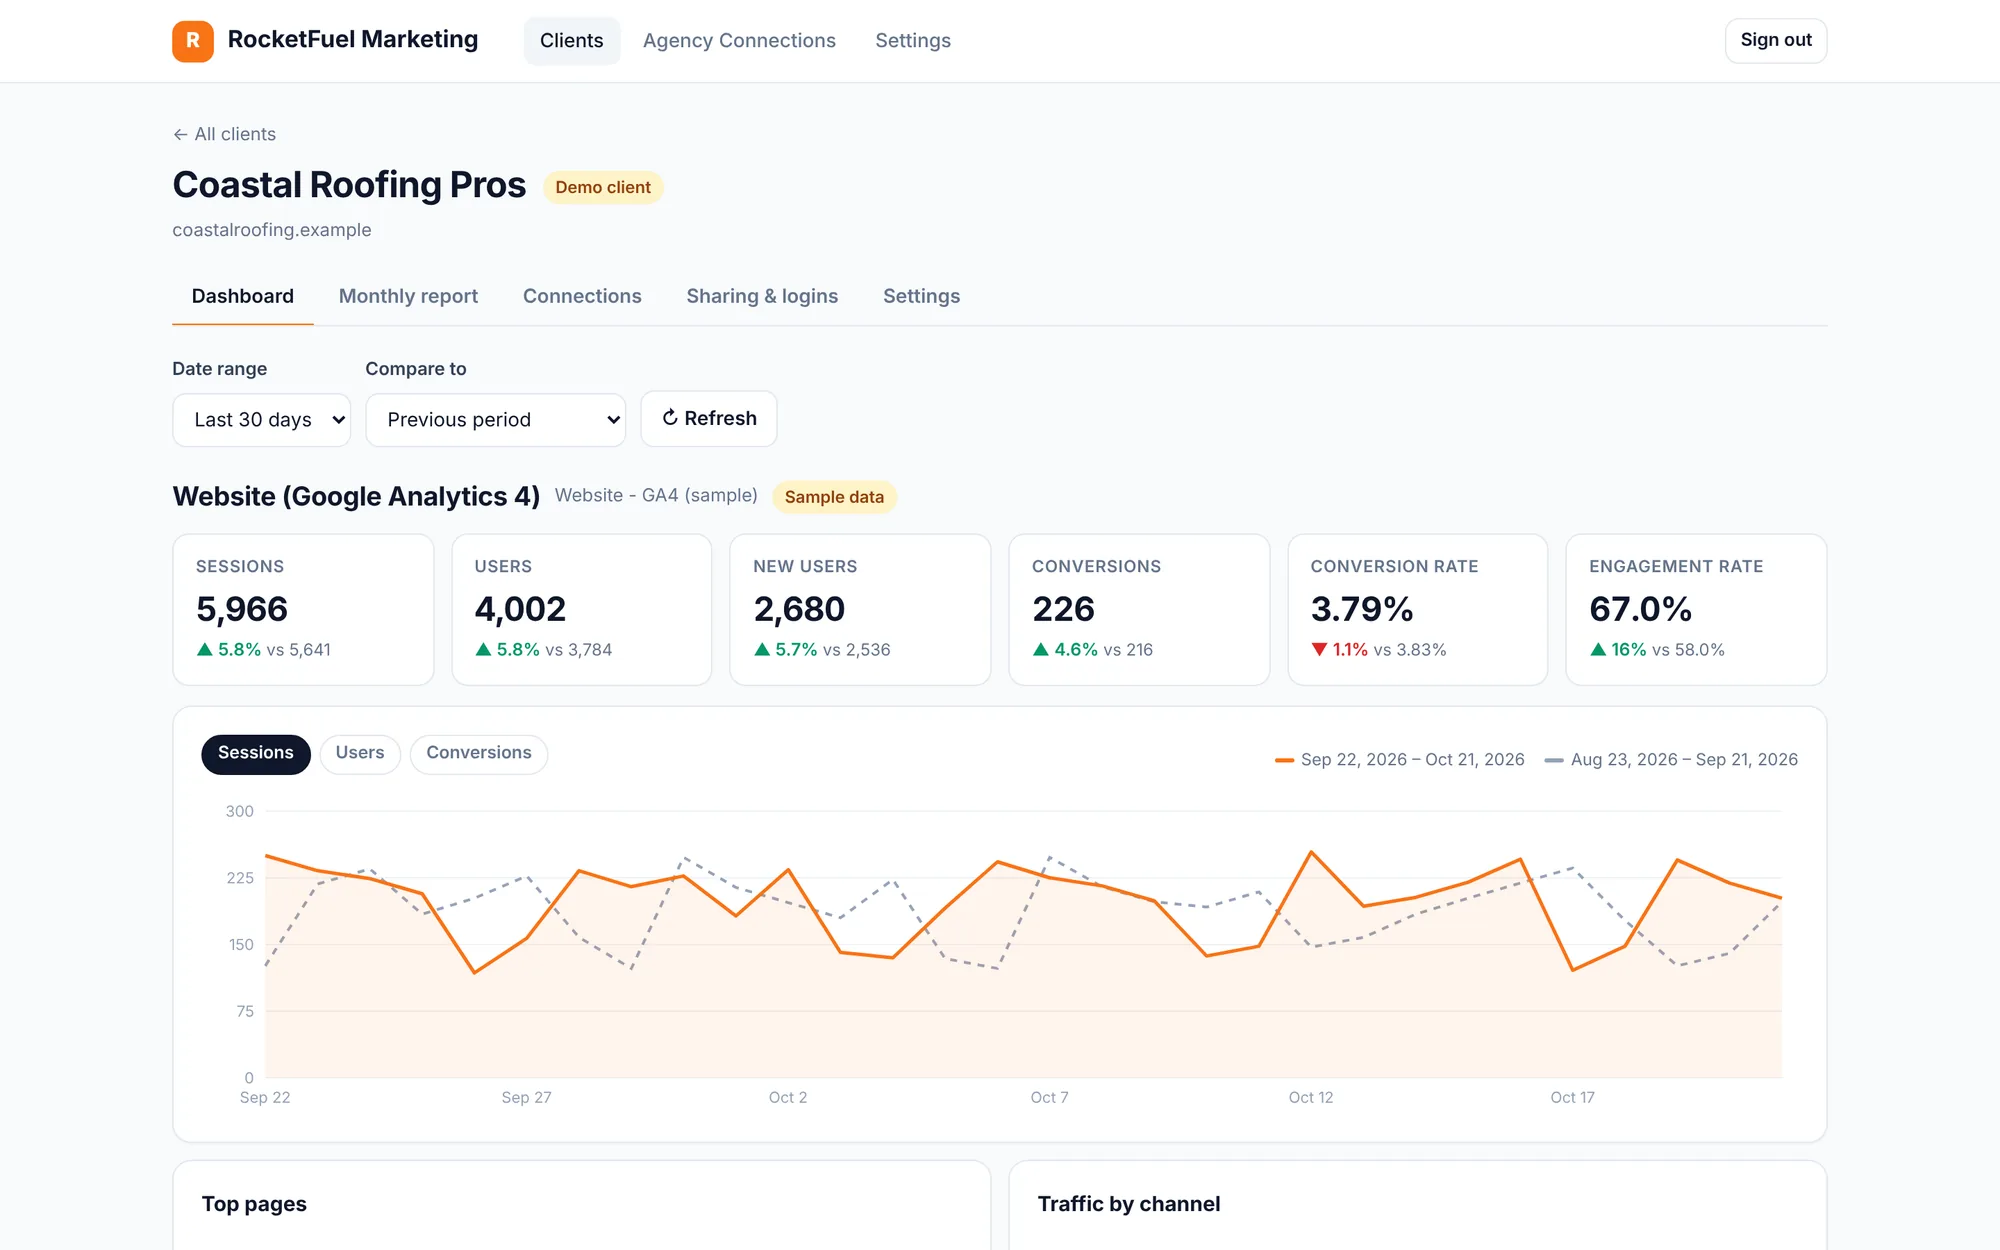Click the Users metric value 4,002
Viewport: 2000px width, 1250px height.
coord(520,609)
